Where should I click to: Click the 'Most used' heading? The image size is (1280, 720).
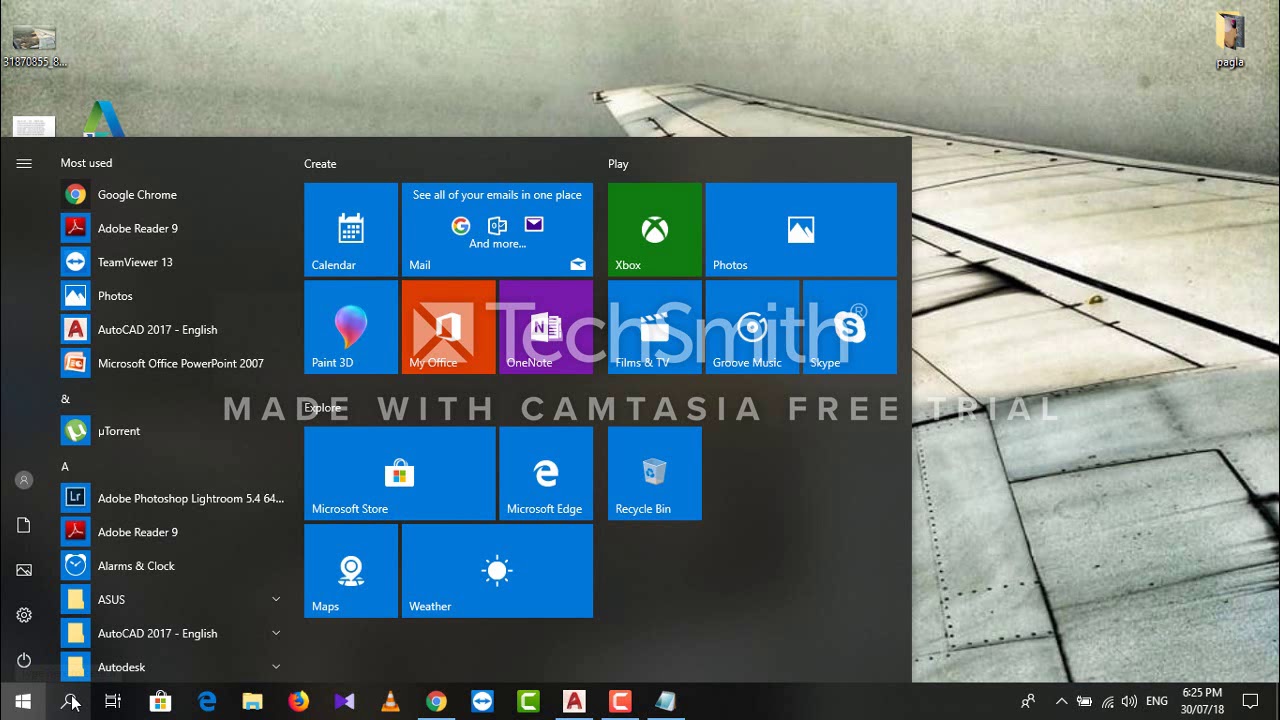(86, 163)
